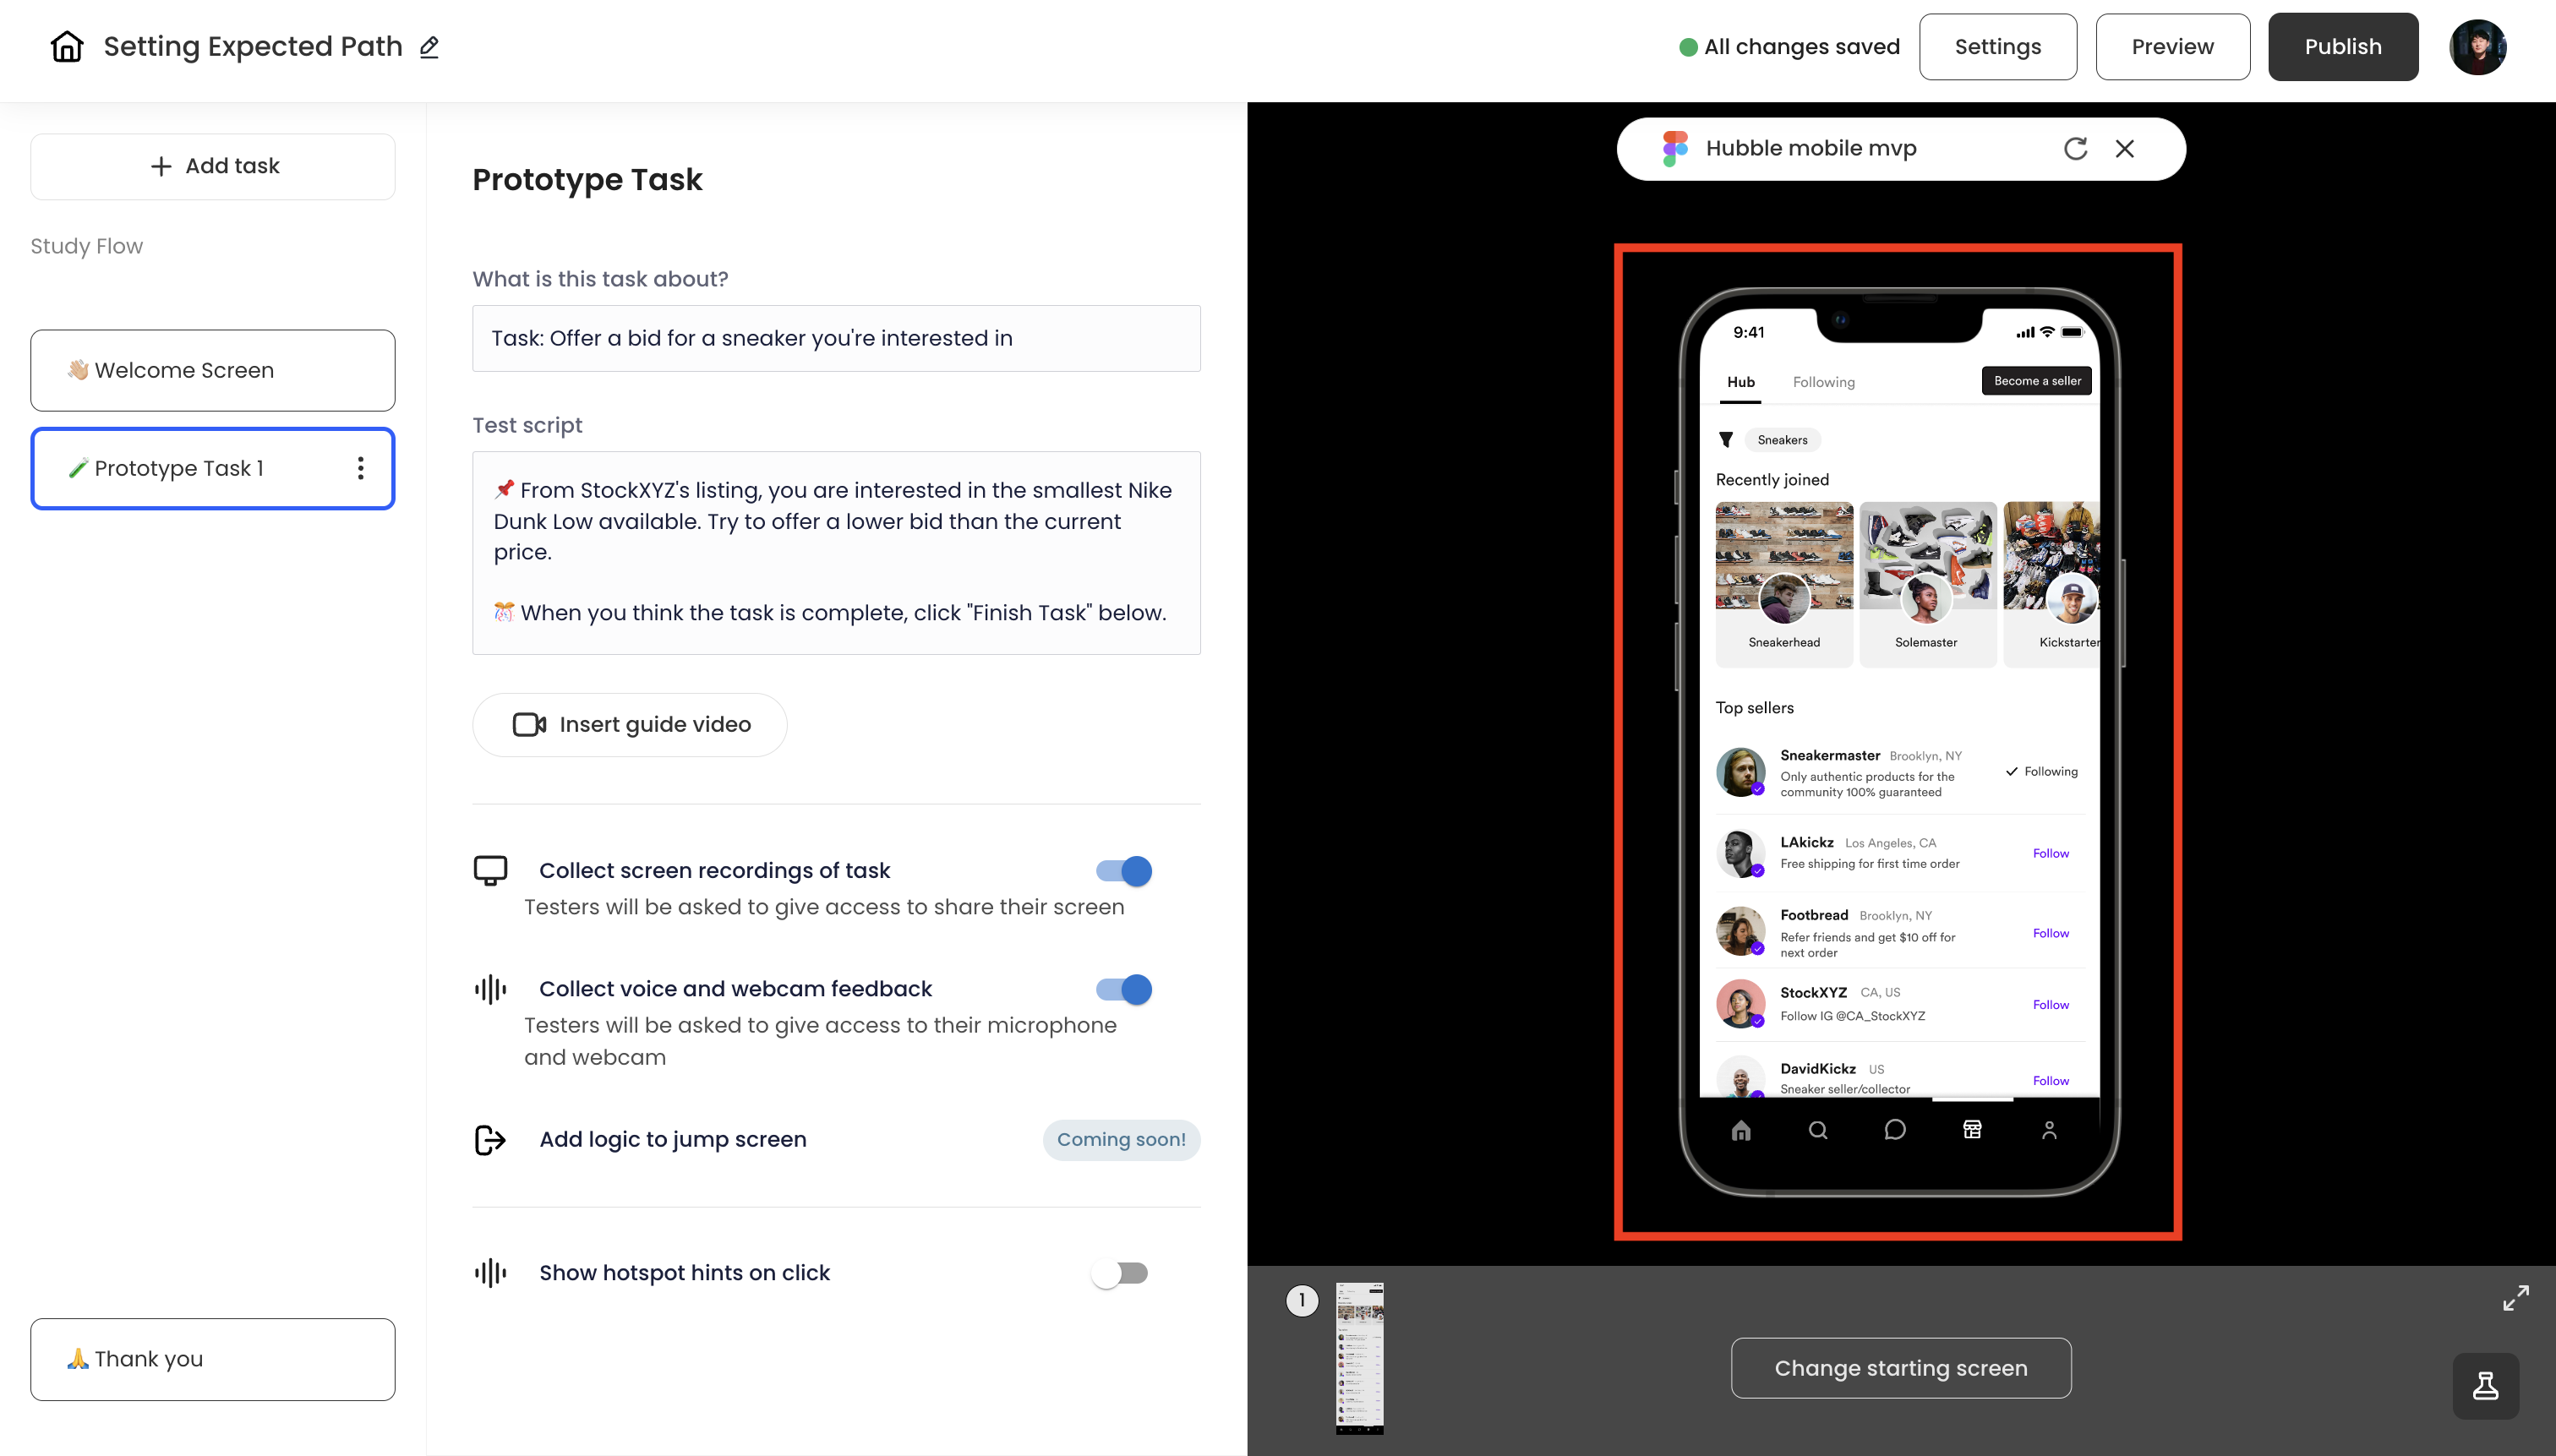Screen dimensions: 2556x1456
Task: Follow Footbread seller
Action: [2050, 933]
